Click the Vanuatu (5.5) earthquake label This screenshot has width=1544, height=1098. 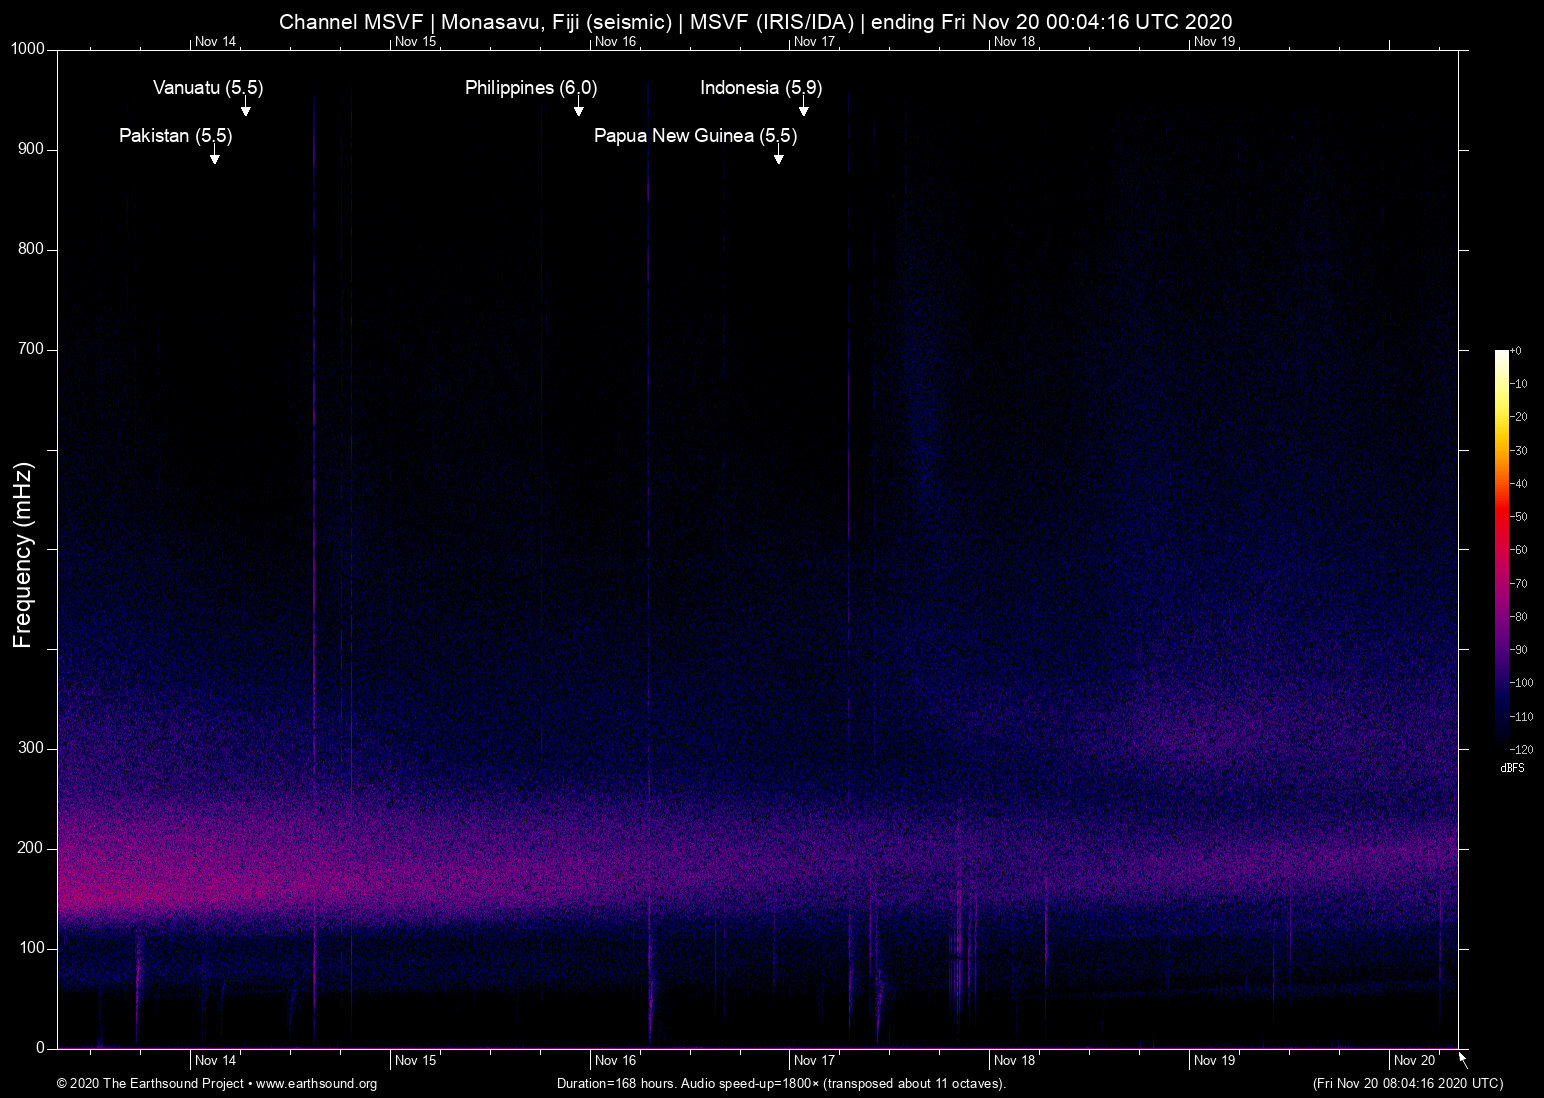pos(208,88)
